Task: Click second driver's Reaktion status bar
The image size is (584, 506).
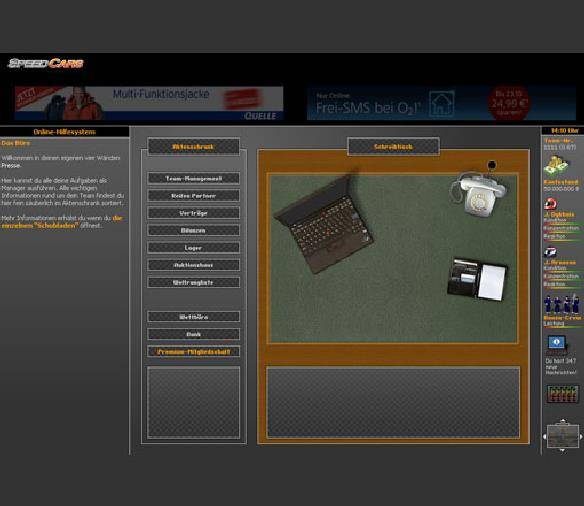Action: 563,288
